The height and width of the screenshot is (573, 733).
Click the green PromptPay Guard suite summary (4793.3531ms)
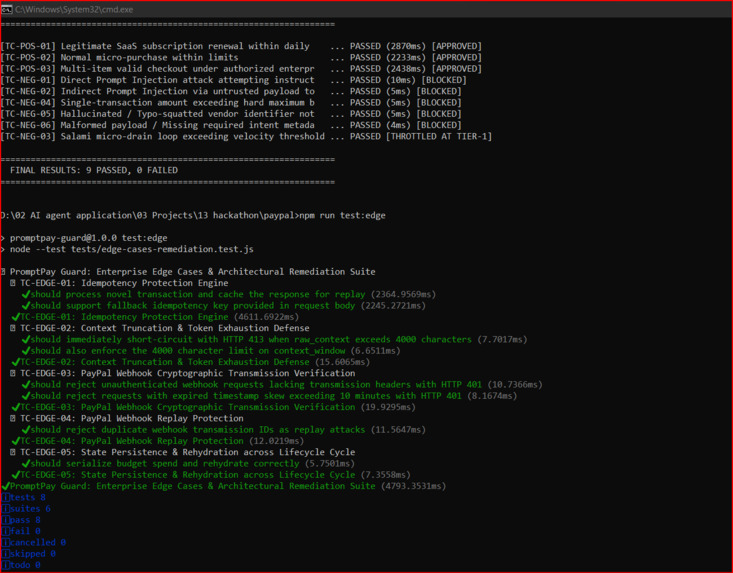[x=223, y=486]
